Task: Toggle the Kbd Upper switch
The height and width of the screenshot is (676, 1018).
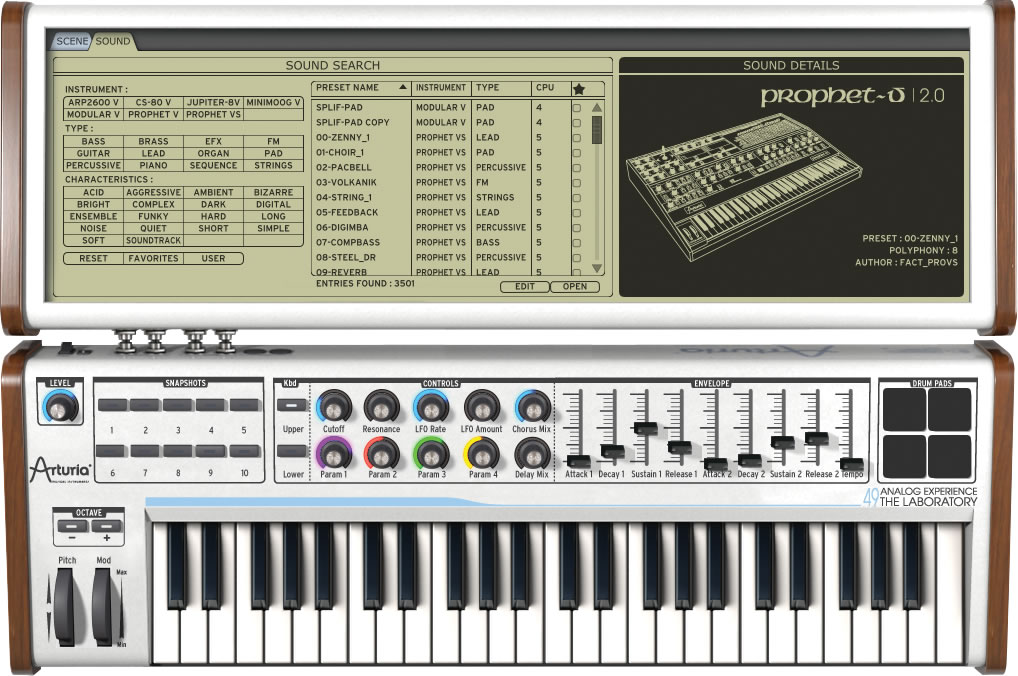Action: (292, 405)
